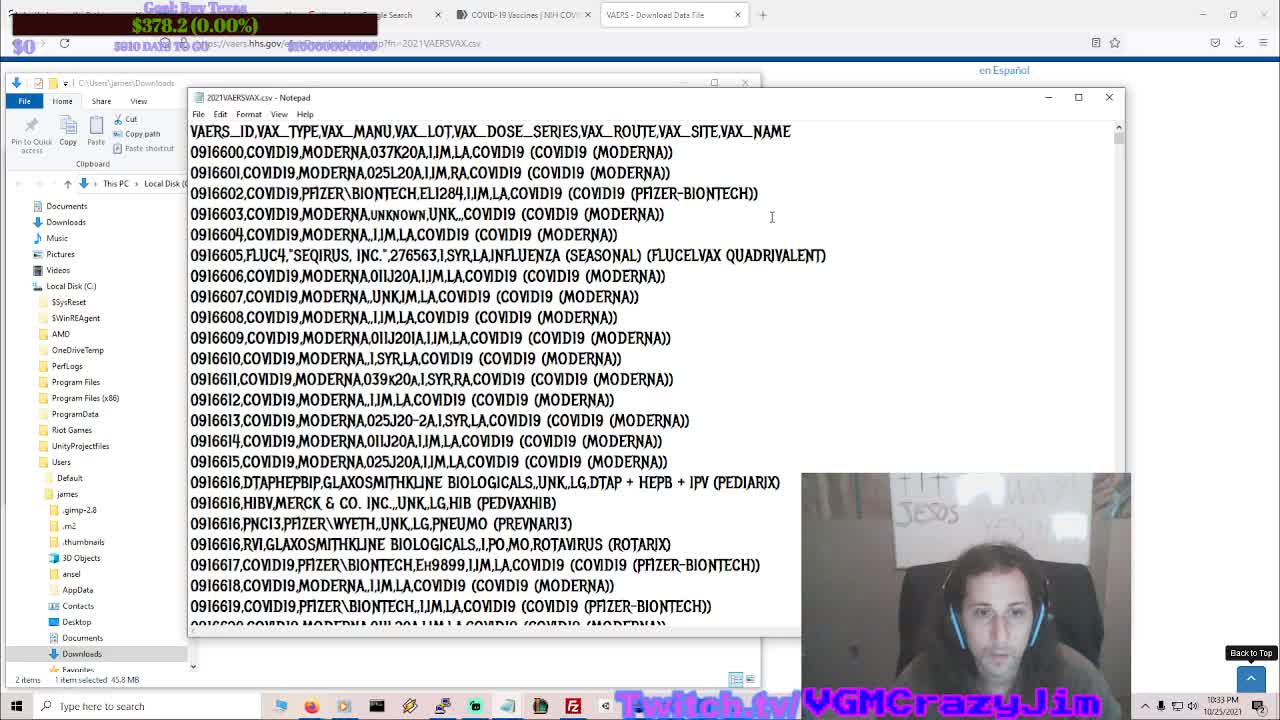
Task: Click the Paste icon in Explorer ribbon
Action: [96, 125]
